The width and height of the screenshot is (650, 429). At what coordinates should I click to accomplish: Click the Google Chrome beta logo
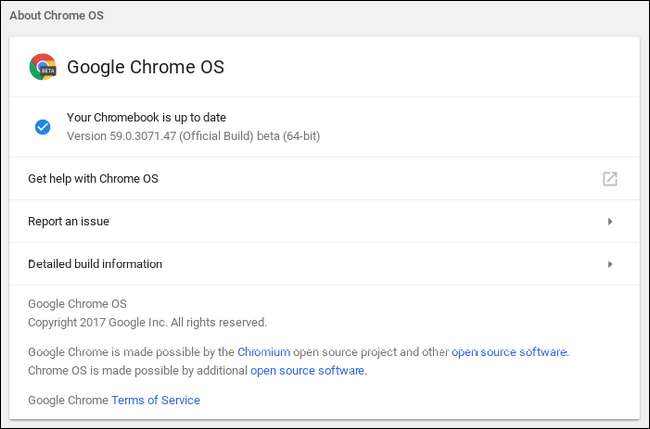point(43,67)
